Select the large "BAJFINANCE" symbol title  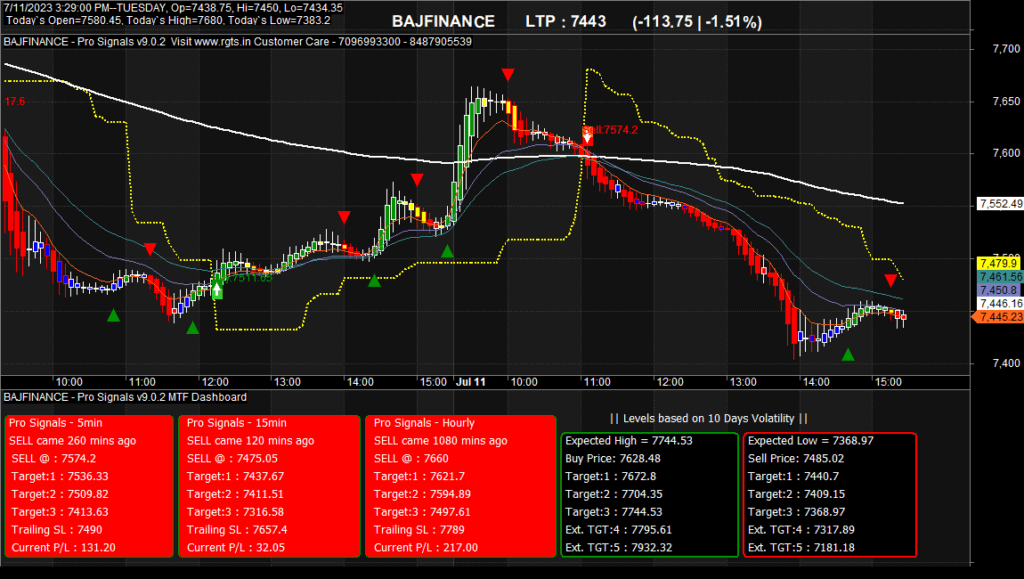(x=443, y=22)
